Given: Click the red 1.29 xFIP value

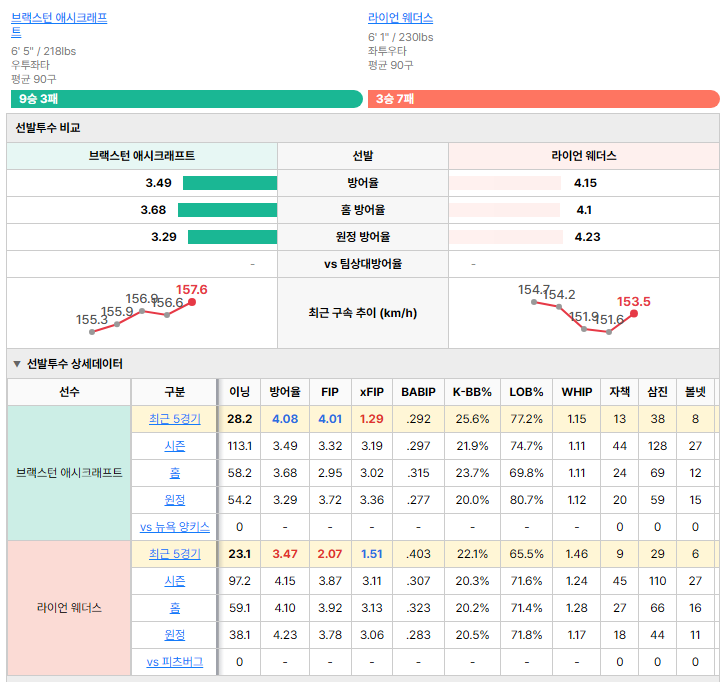Looking at the screenshot, I should (x=372, y=419).
